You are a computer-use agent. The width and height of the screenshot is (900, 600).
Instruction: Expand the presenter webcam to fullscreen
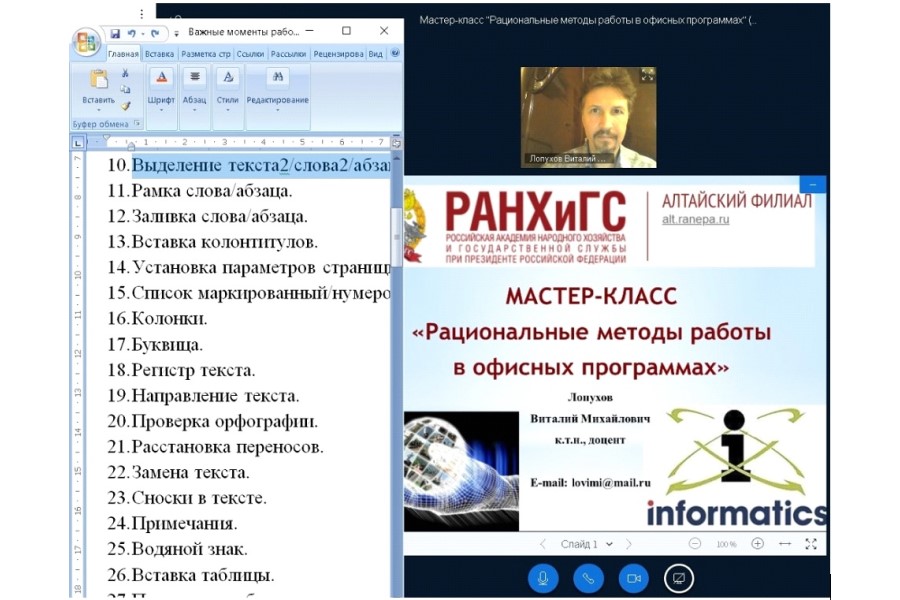[647, 75]
